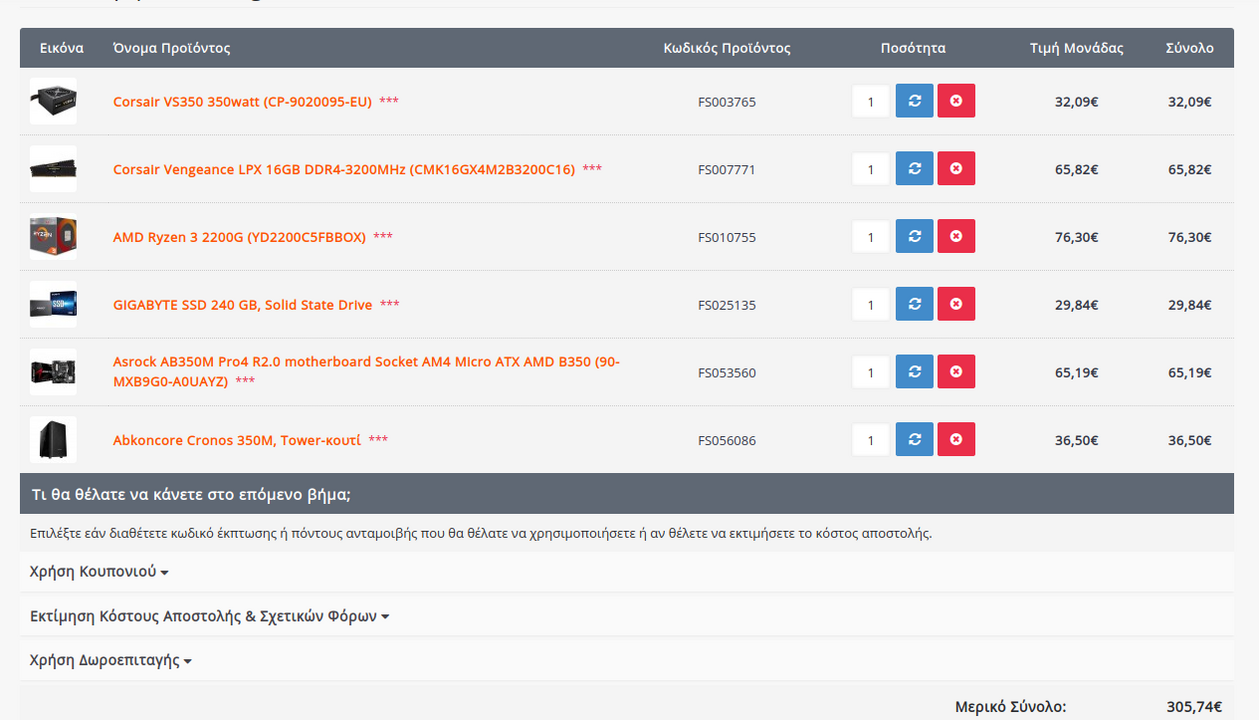This screenshot has width=1259, height=720.
Task: Refresh quantity of GIGABYTE SSD 240 GB
Action: click(914, 304)
